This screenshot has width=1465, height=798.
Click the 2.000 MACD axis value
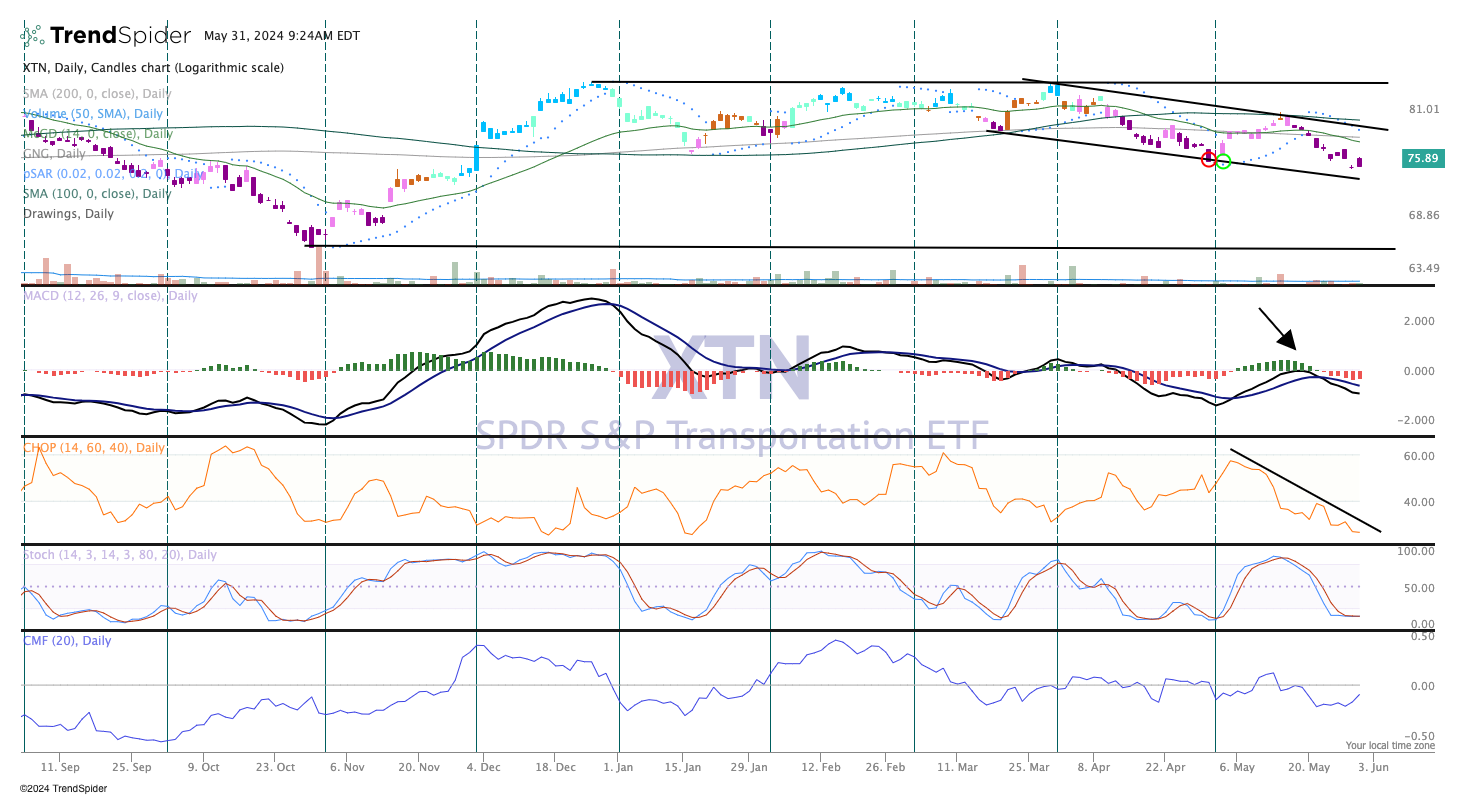pos(1421,321)
